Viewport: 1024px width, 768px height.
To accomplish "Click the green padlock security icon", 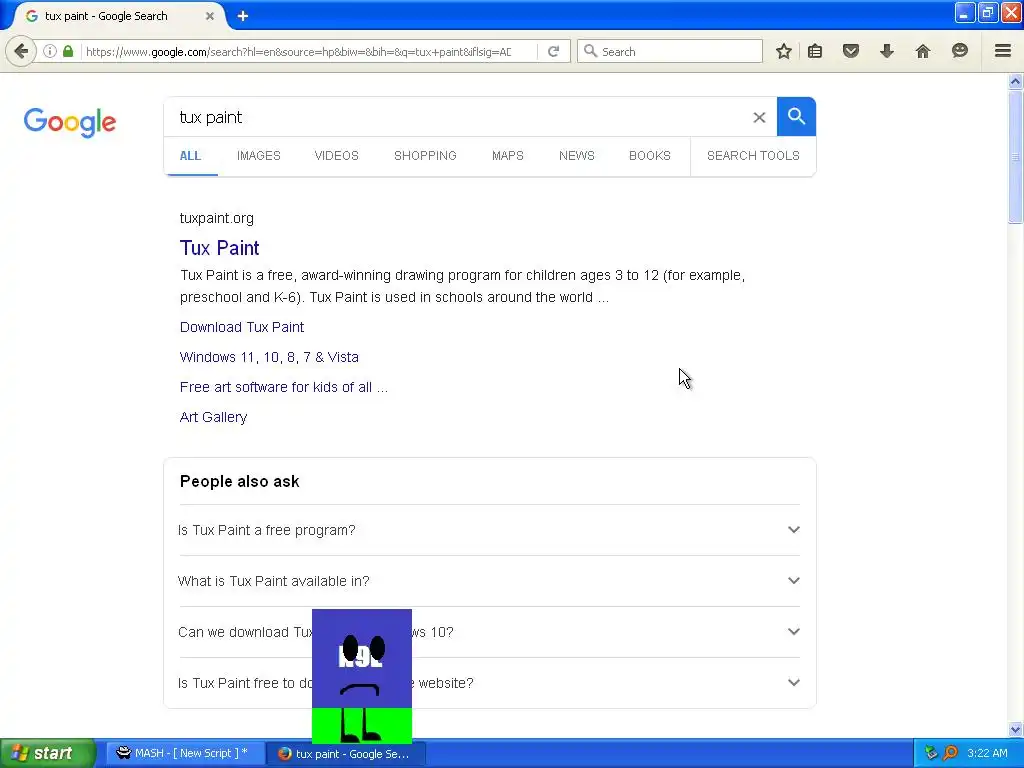I will pyautogui.click(x=68, y=51).
